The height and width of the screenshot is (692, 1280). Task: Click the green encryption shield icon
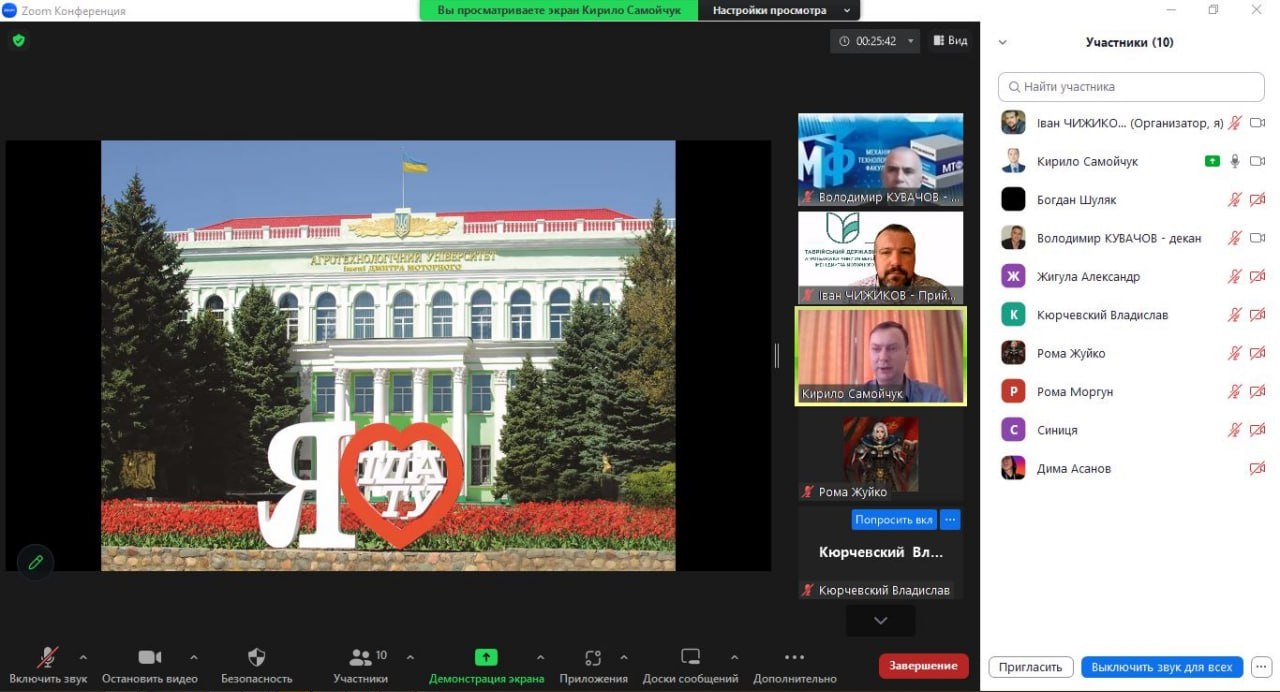[18, 41]
